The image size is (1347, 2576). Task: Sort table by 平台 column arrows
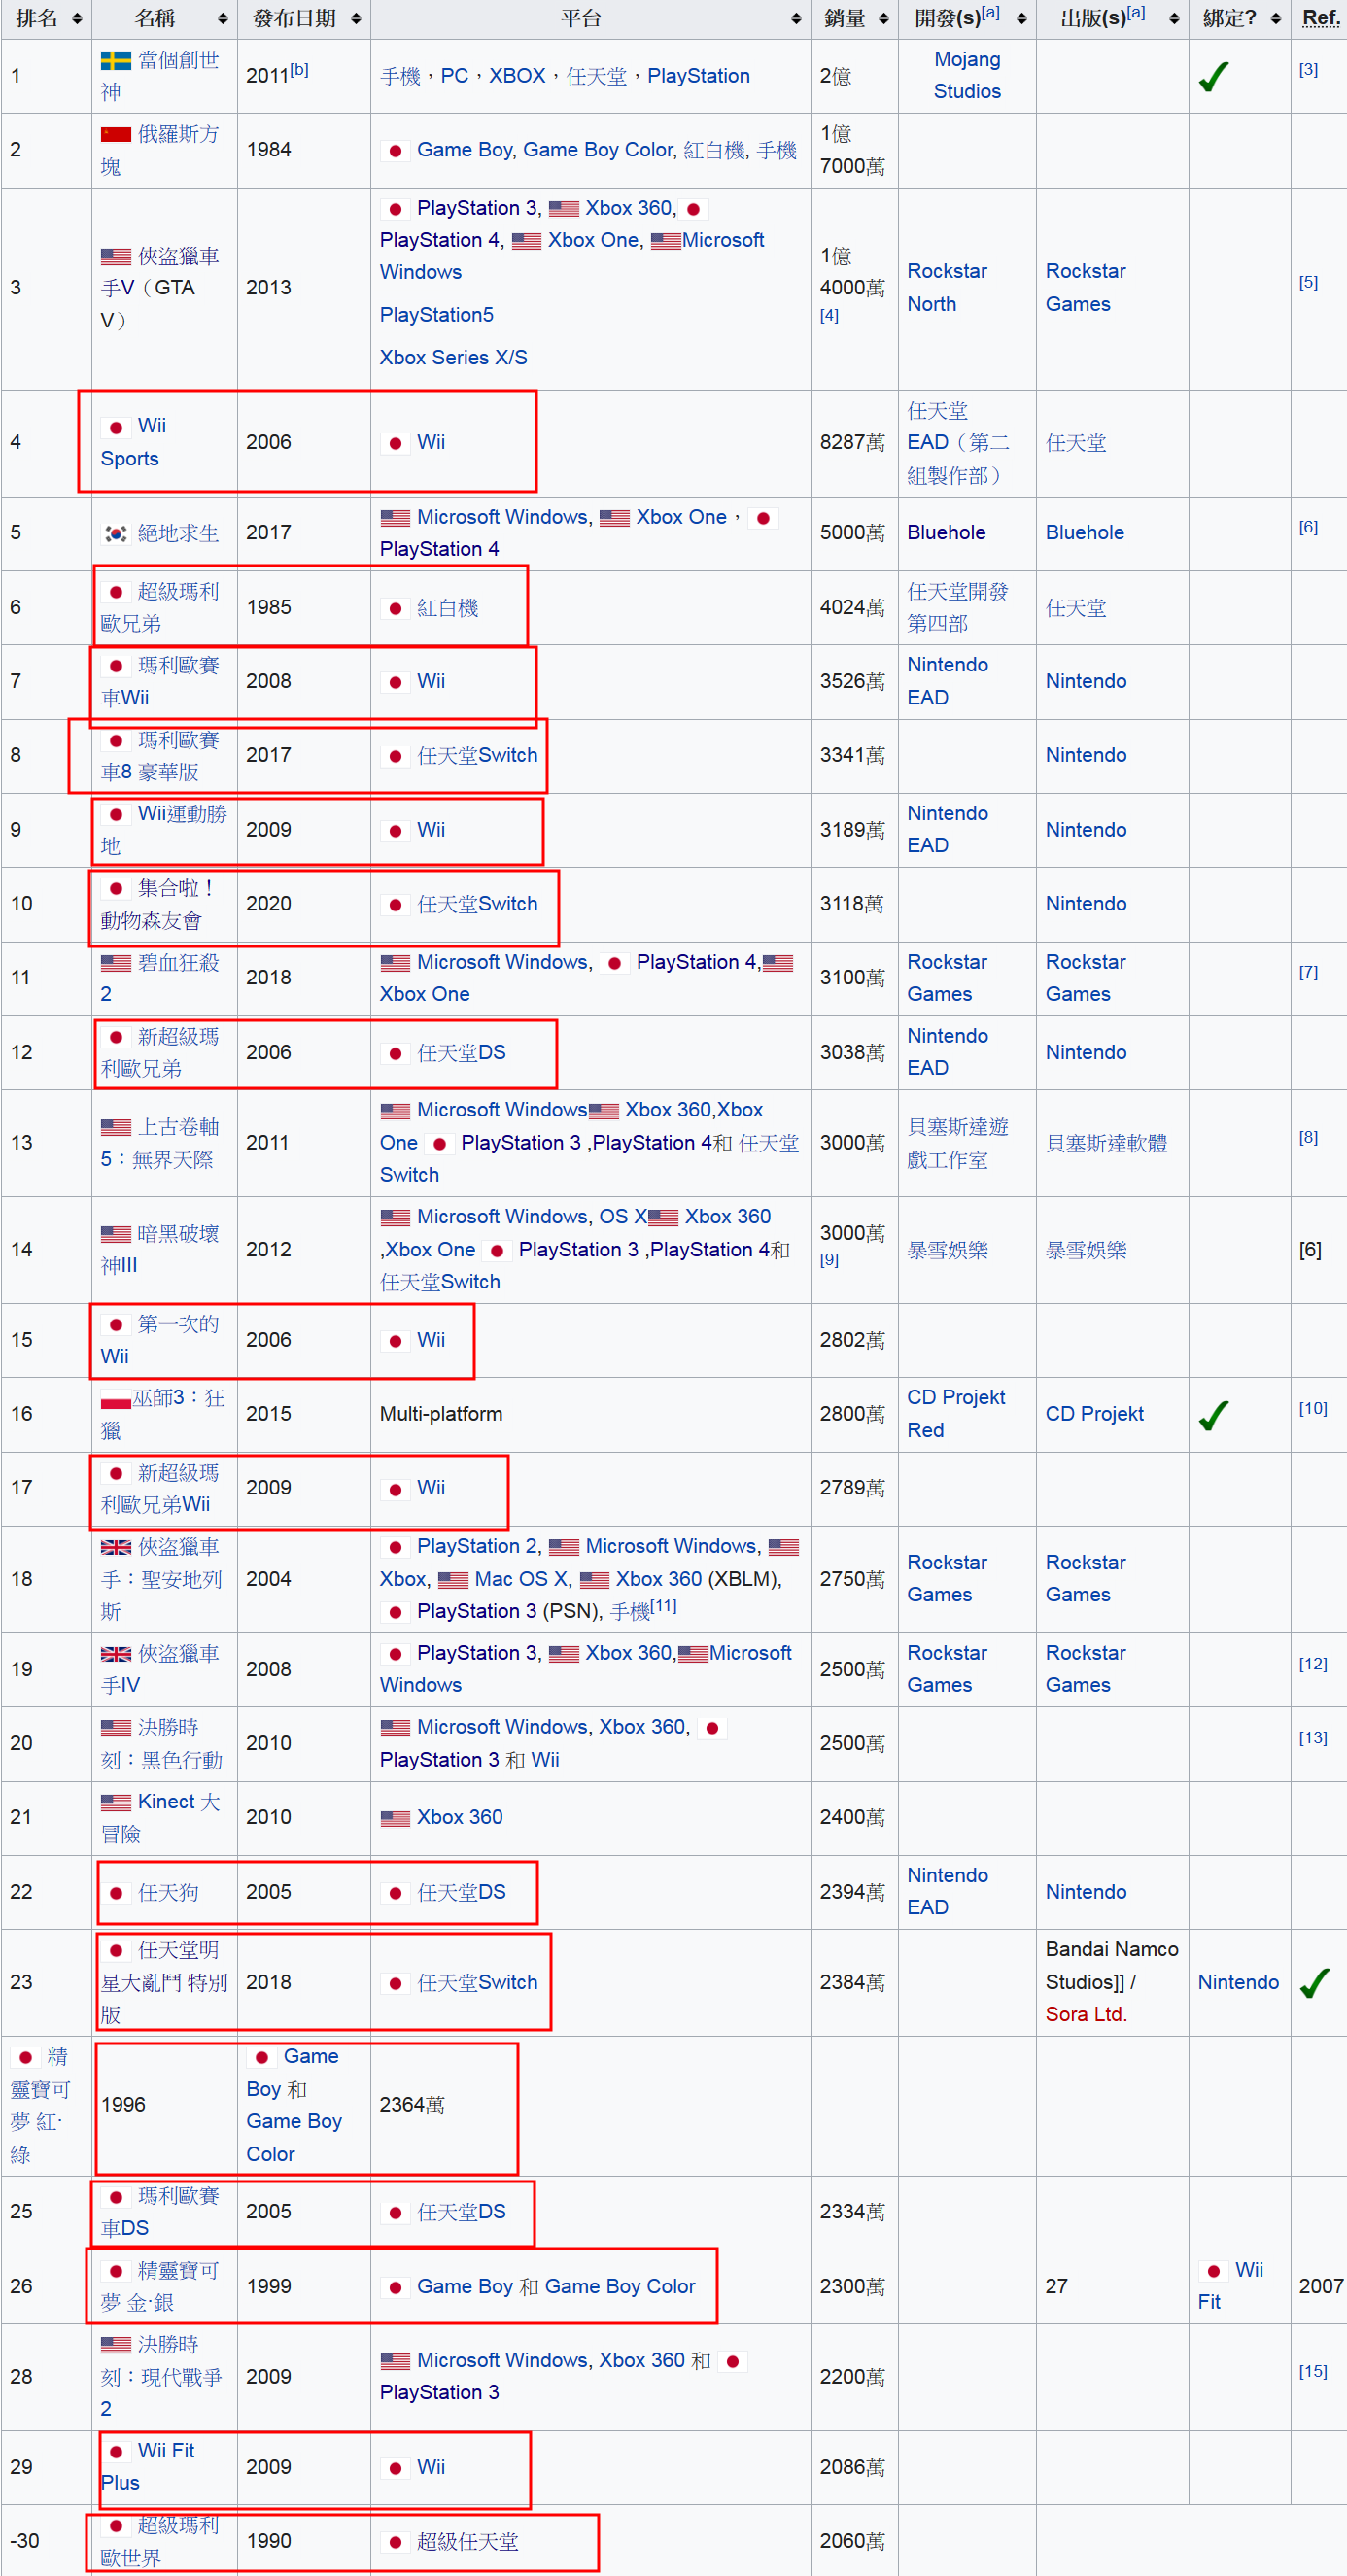(x=796, y=19)
